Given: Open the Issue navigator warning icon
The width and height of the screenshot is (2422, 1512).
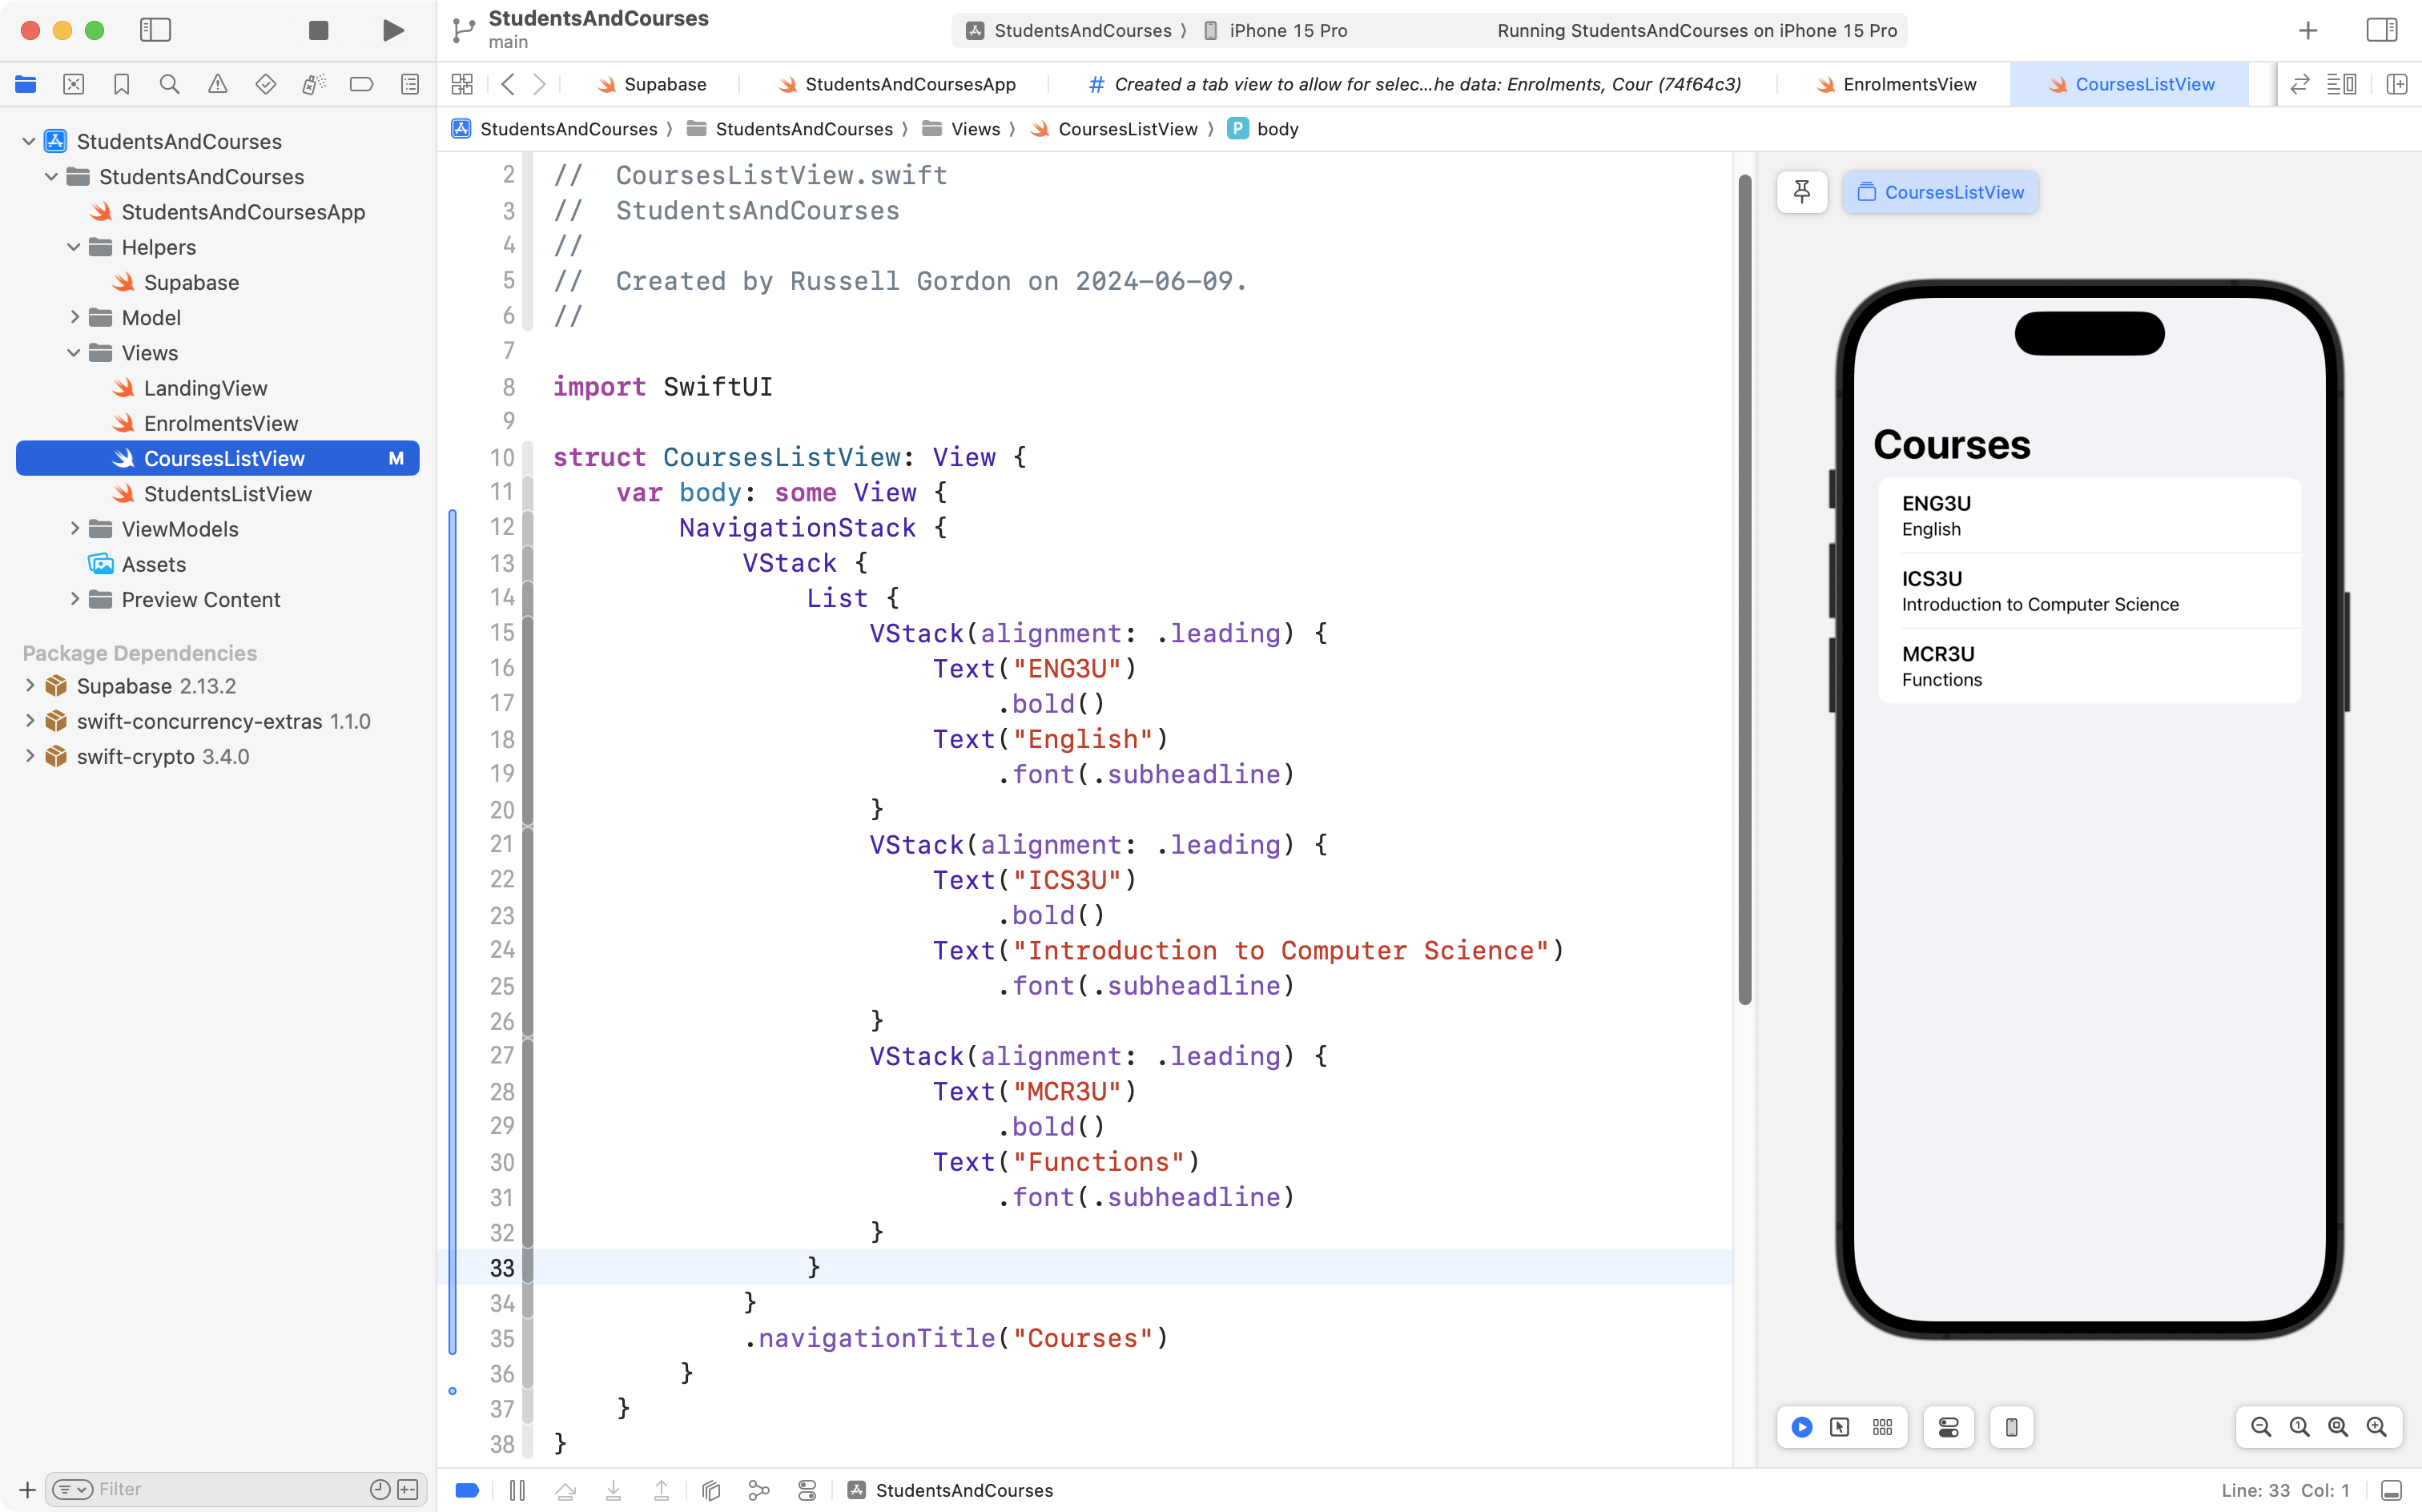Looking at the screenshot, I should coord(217,84).
